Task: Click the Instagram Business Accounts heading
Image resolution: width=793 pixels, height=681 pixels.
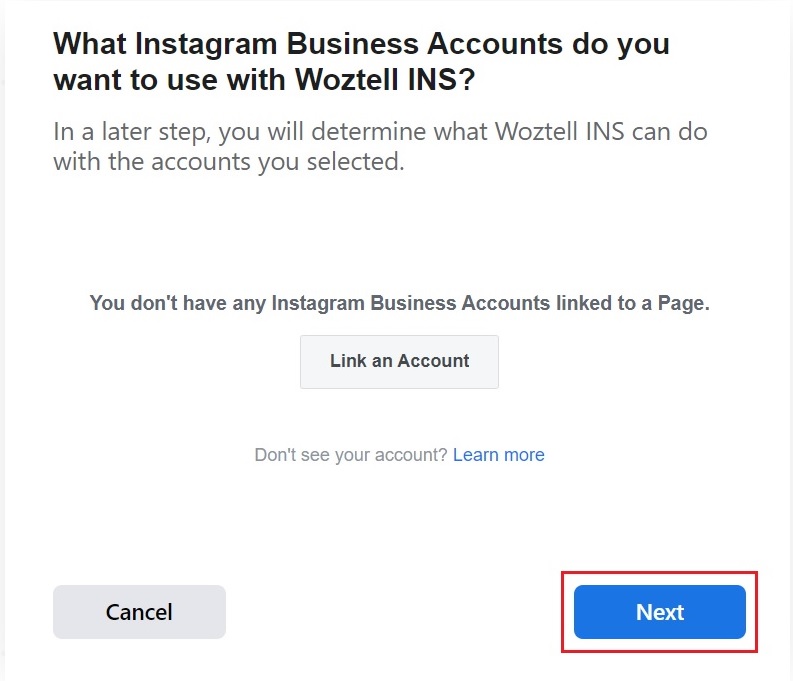Action: click(361, 62)
